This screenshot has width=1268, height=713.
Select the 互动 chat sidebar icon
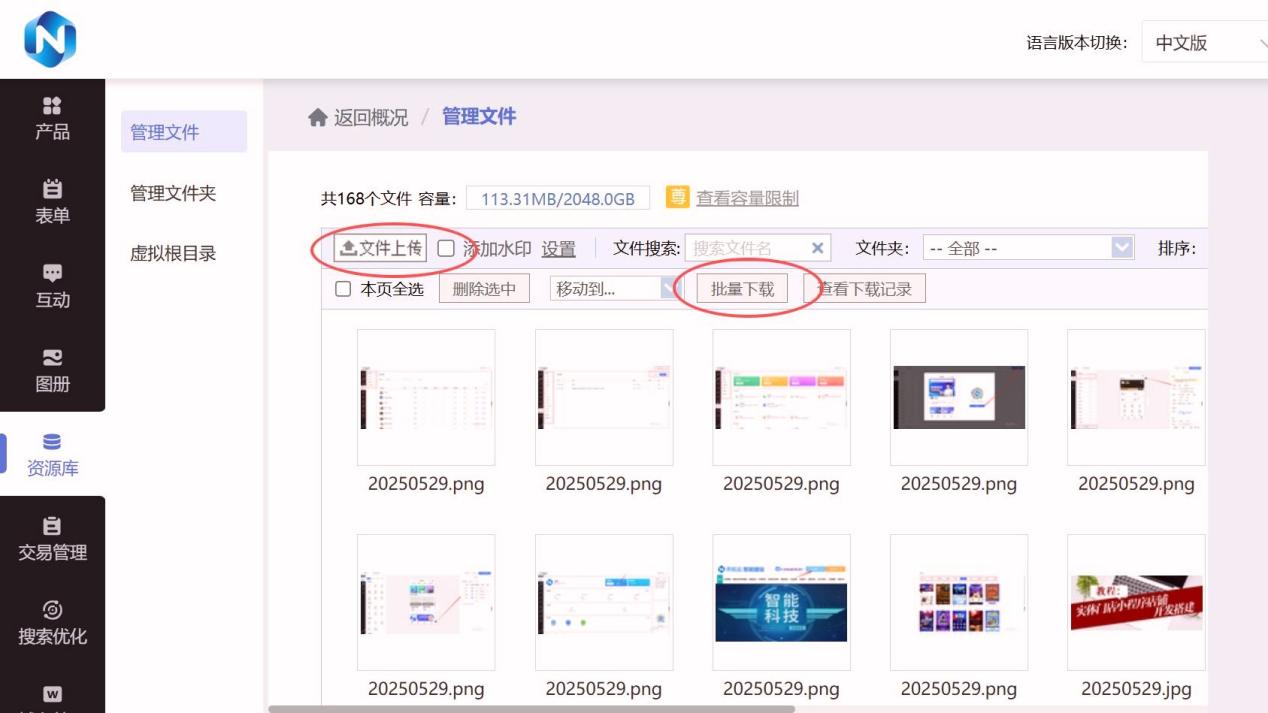52,273
